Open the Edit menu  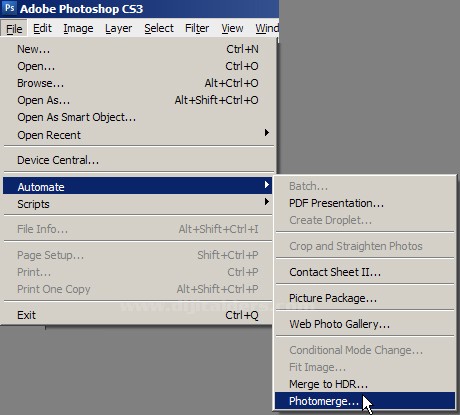pos(42,28)
